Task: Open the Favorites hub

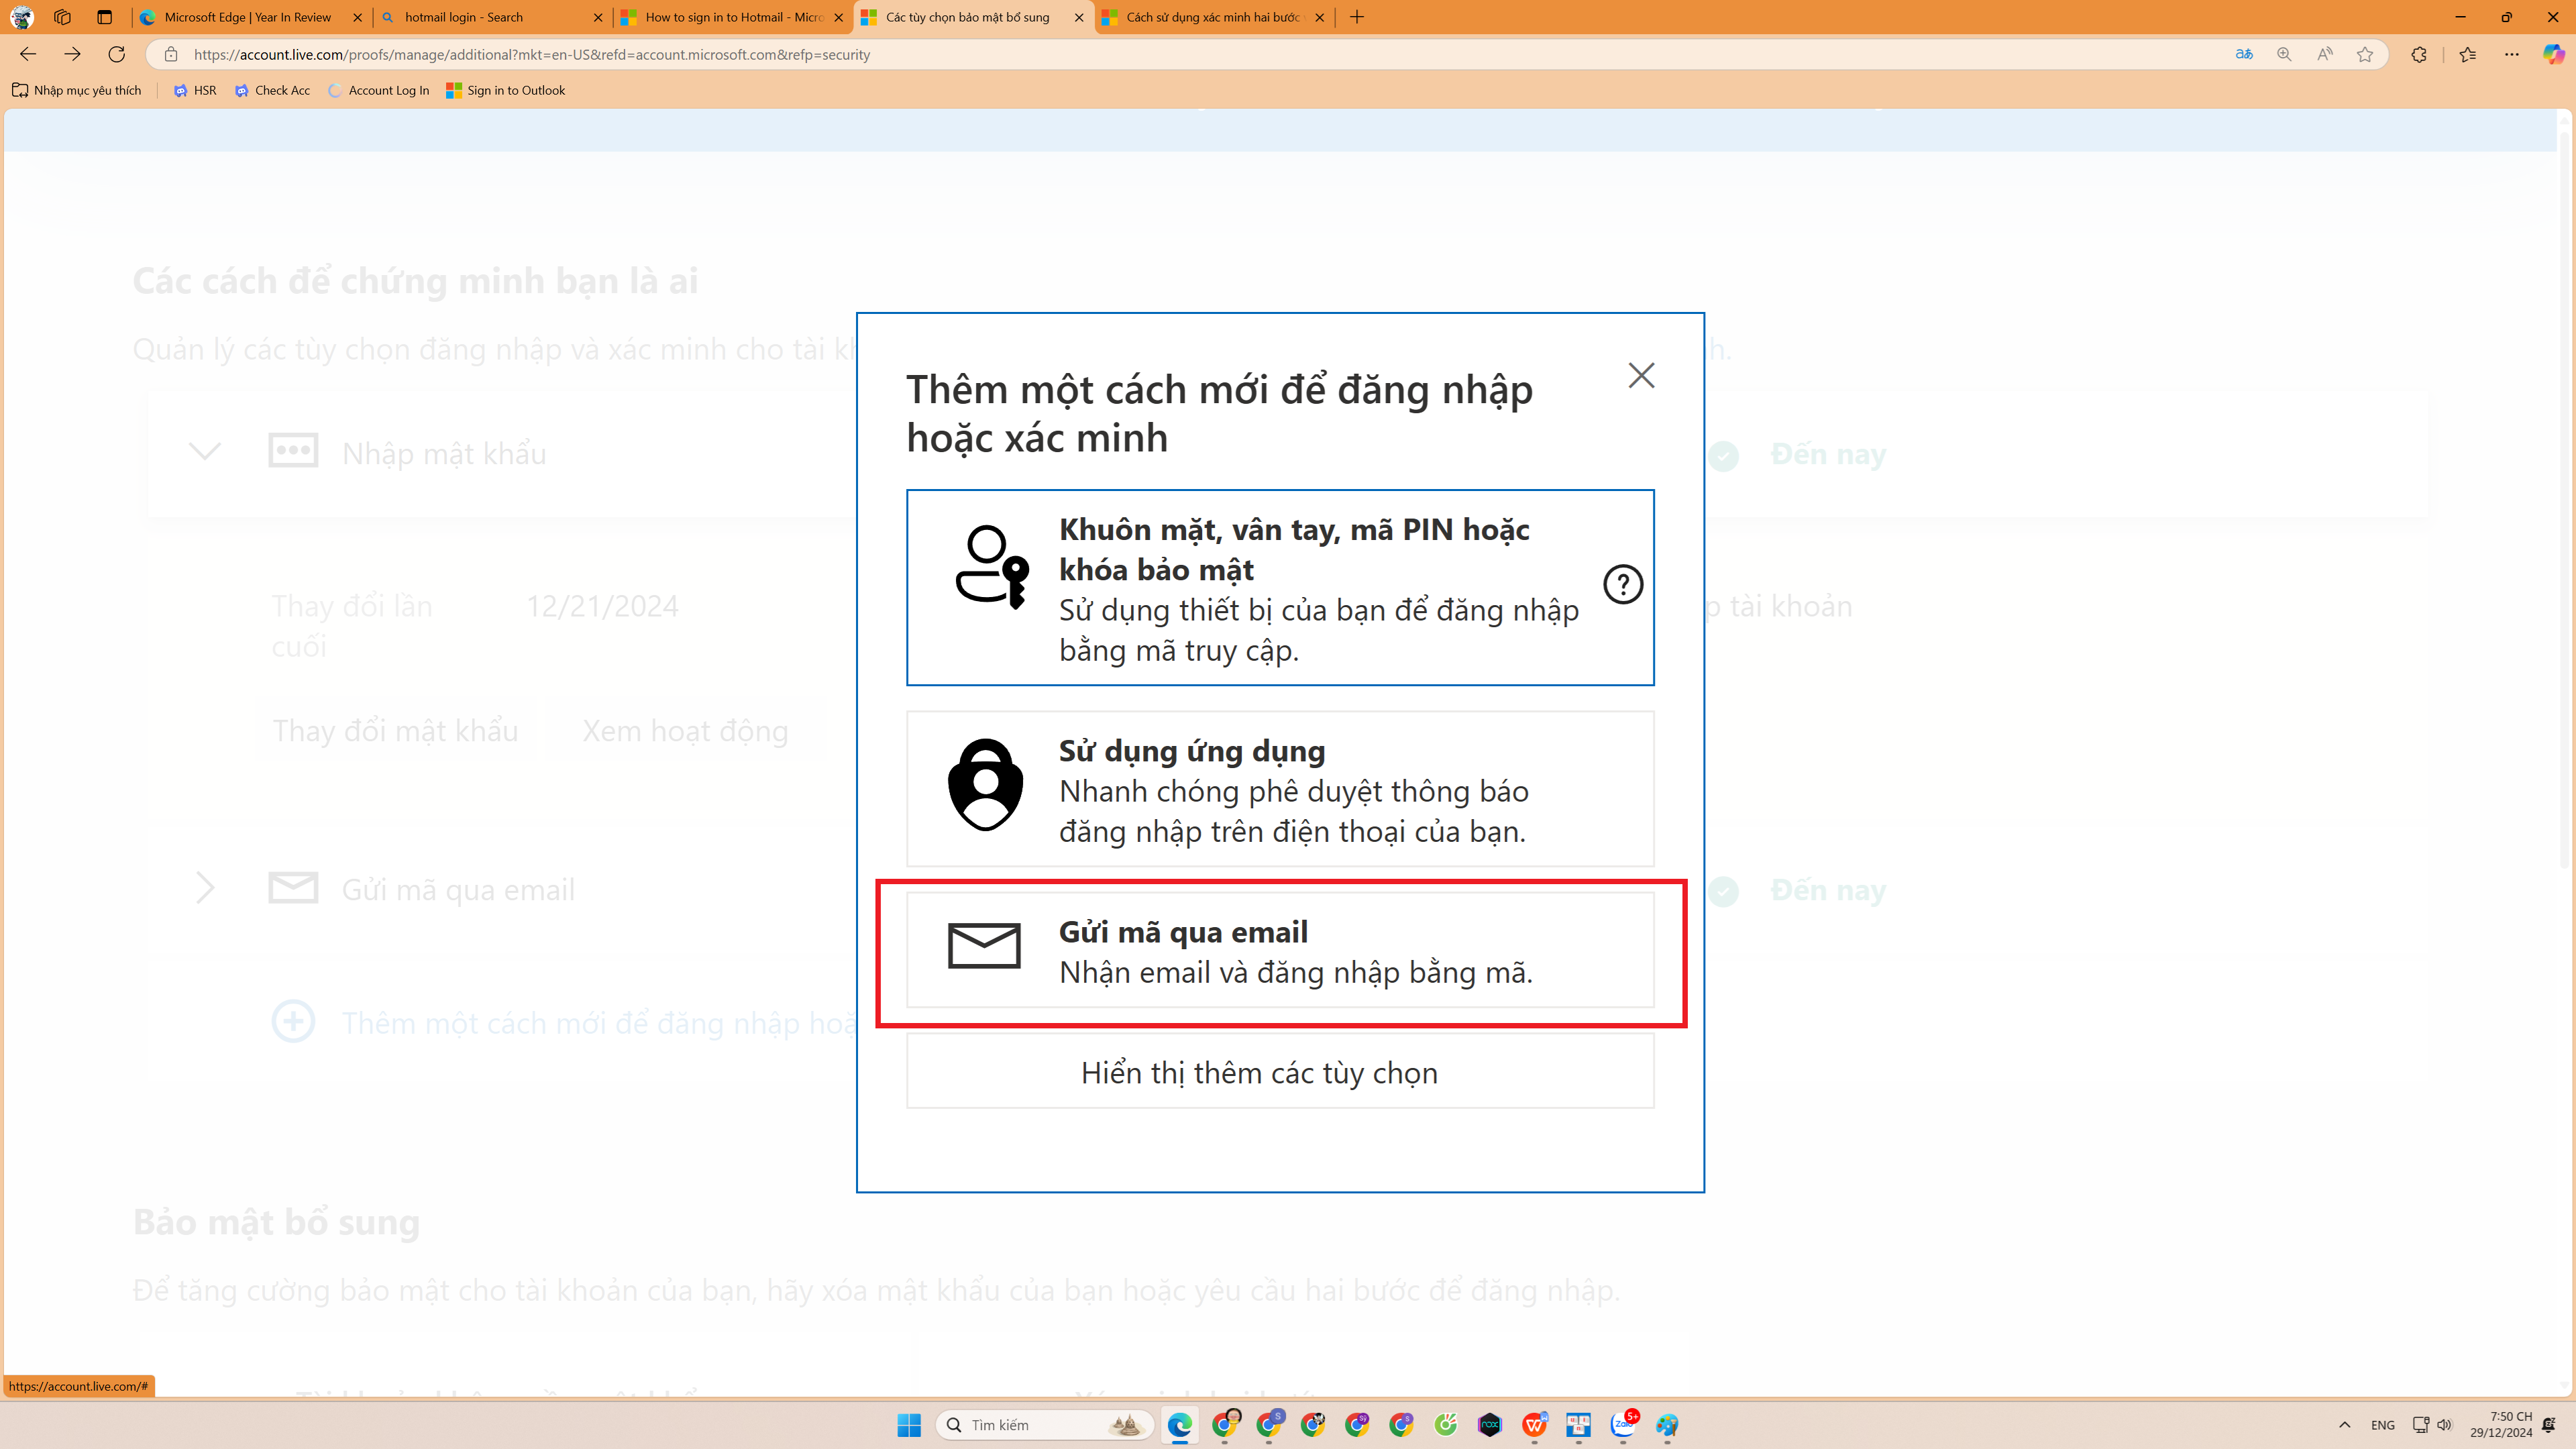Action: pos(2468,54)
